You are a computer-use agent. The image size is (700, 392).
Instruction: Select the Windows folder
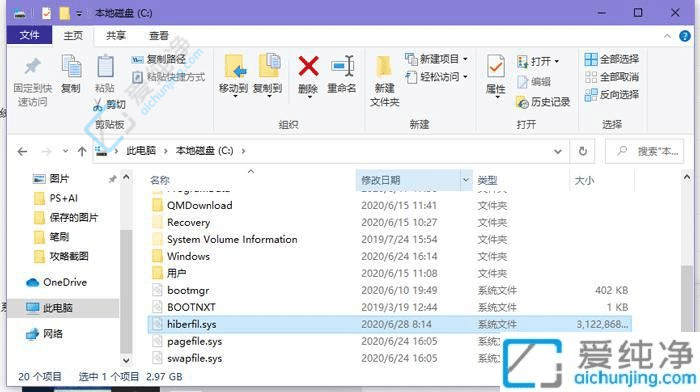(188, 256)
